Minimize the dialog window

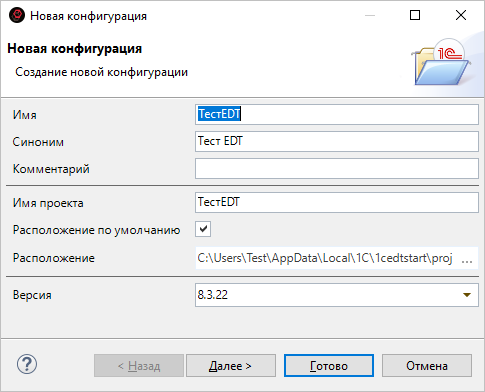(x=370, y=15)
